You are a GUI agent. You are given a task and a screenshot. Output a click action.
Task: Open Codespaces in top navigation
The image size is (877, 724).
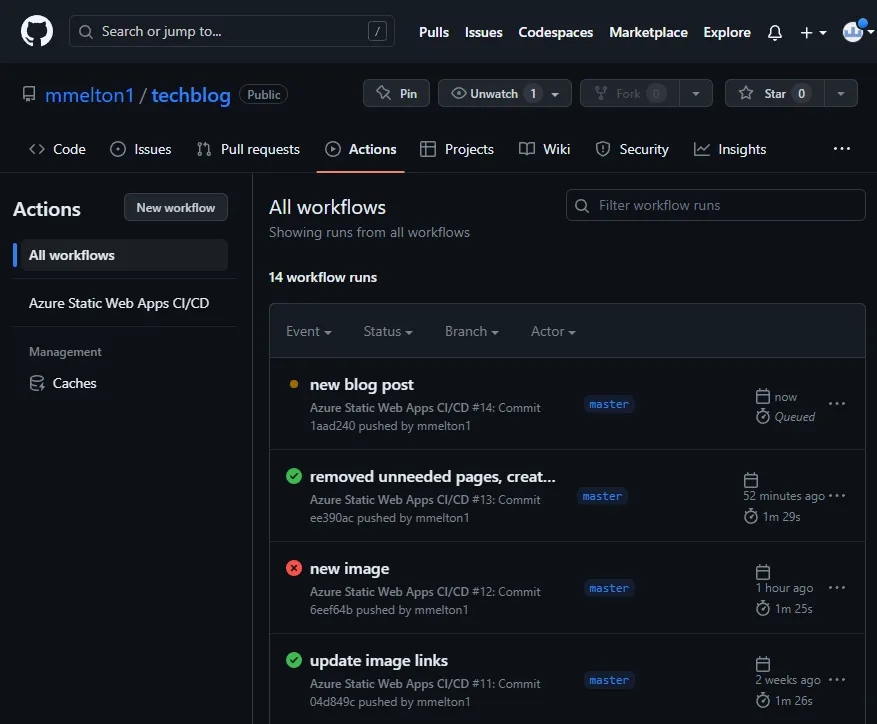(x=555, y=32)
